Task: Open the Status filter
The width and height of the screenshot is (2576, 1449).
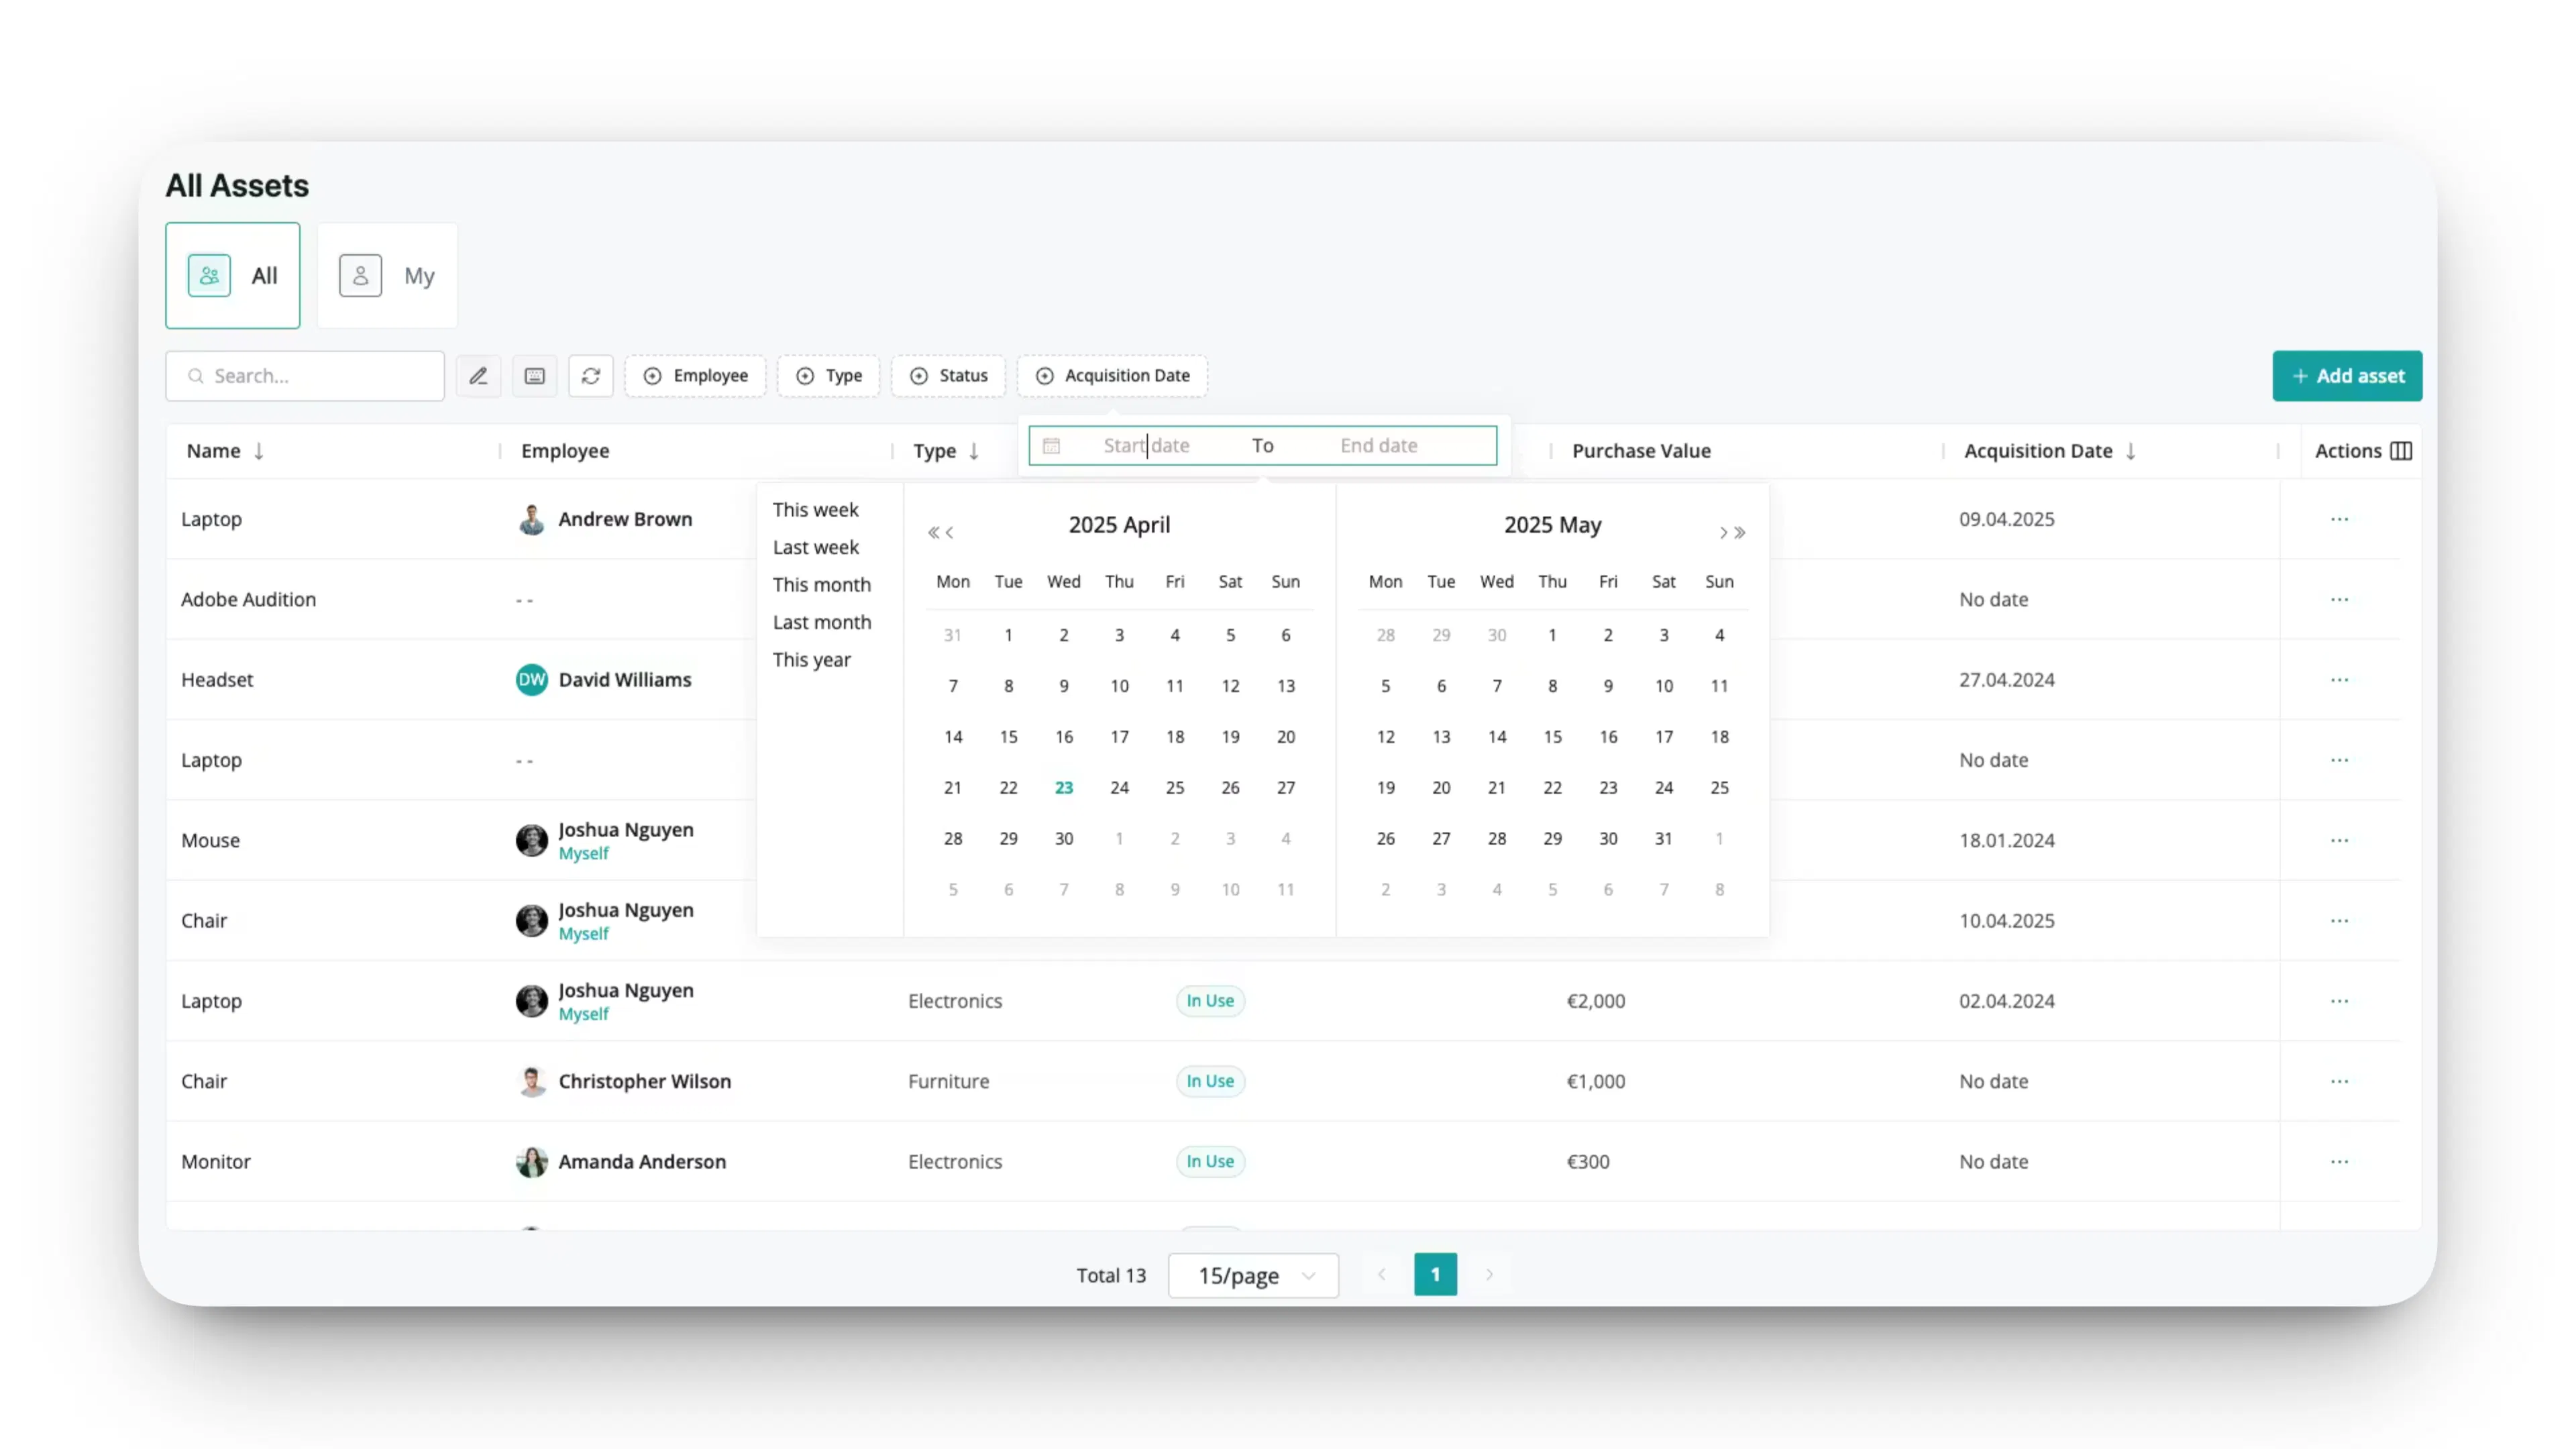Action: point(947,375)
